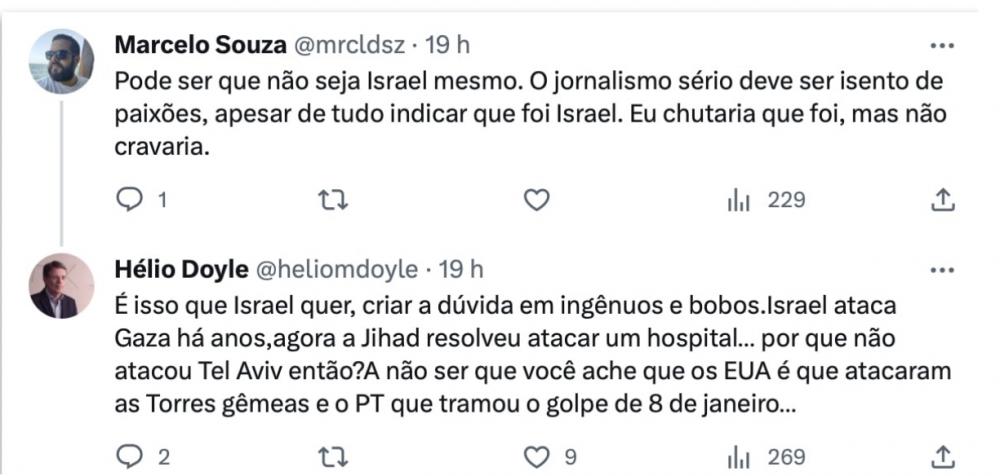This screenshot has width=1000, height=476.
Task: Reply to Marcelo Souza's tweet
Action: pyautogui.click(x=131, y=201)
